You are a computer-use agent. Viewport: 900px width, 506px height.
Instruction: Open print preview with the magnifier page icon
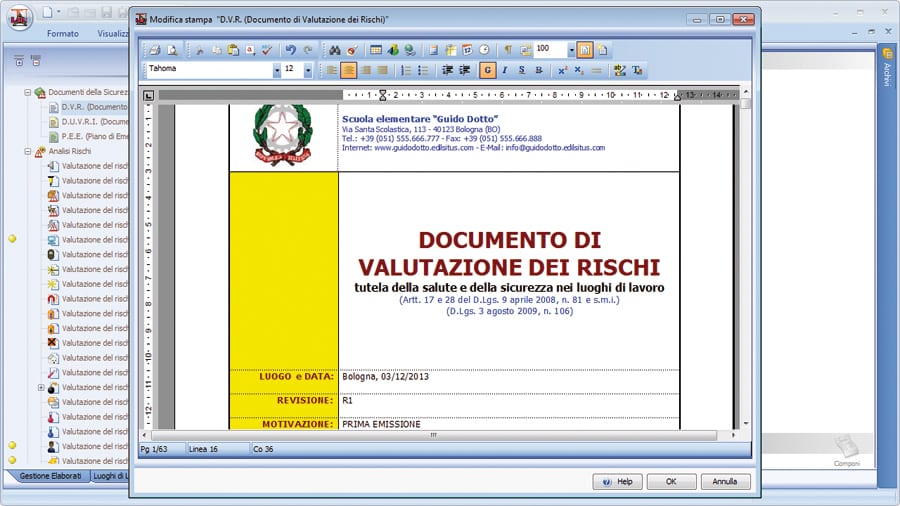172,50
